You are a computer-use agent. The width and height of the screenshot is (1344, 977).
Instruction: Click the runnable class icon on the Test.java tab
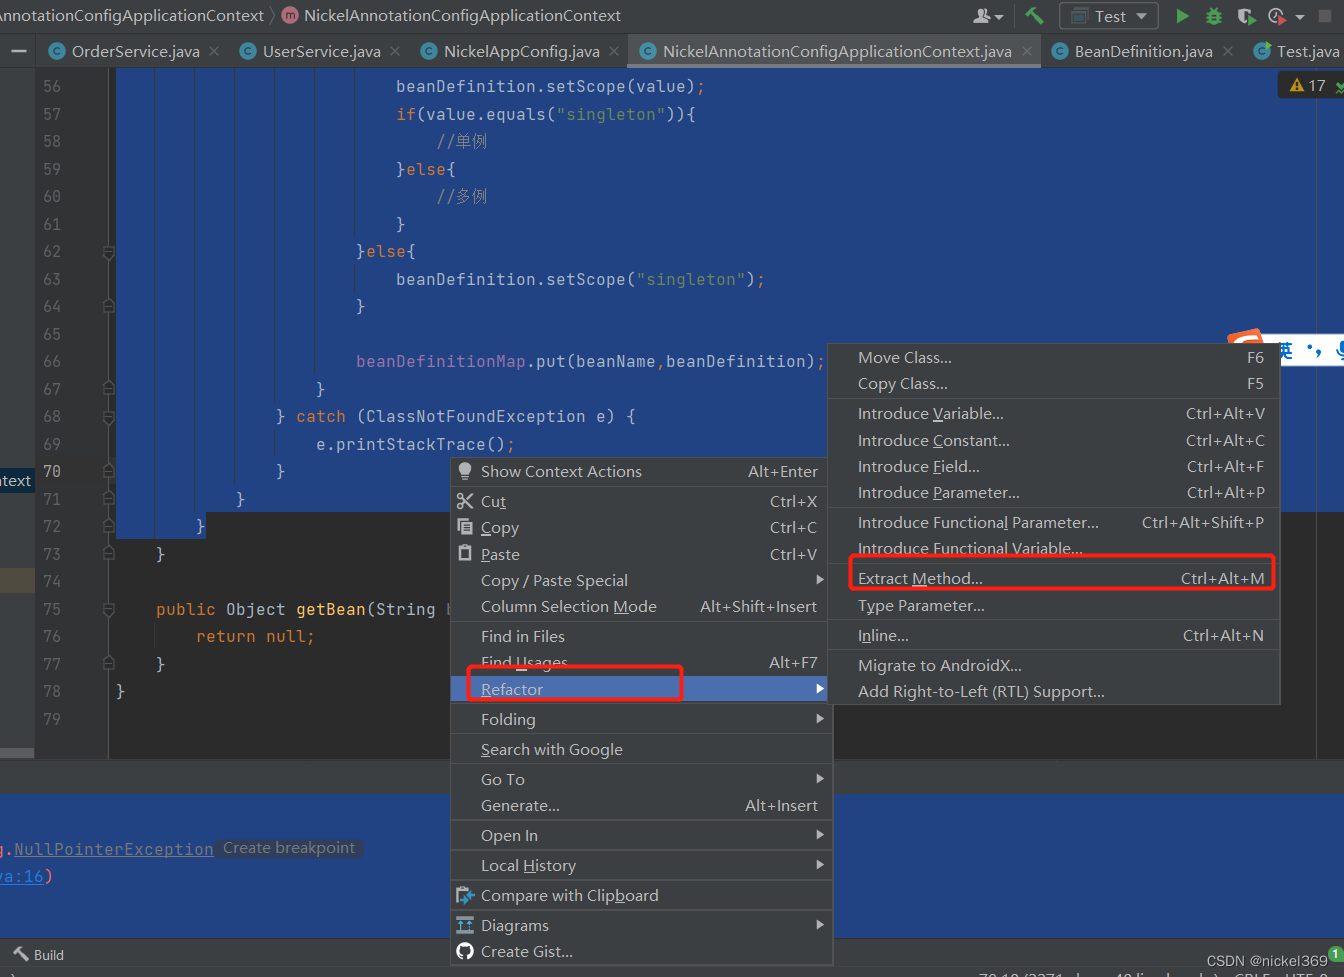(1263, 51)
